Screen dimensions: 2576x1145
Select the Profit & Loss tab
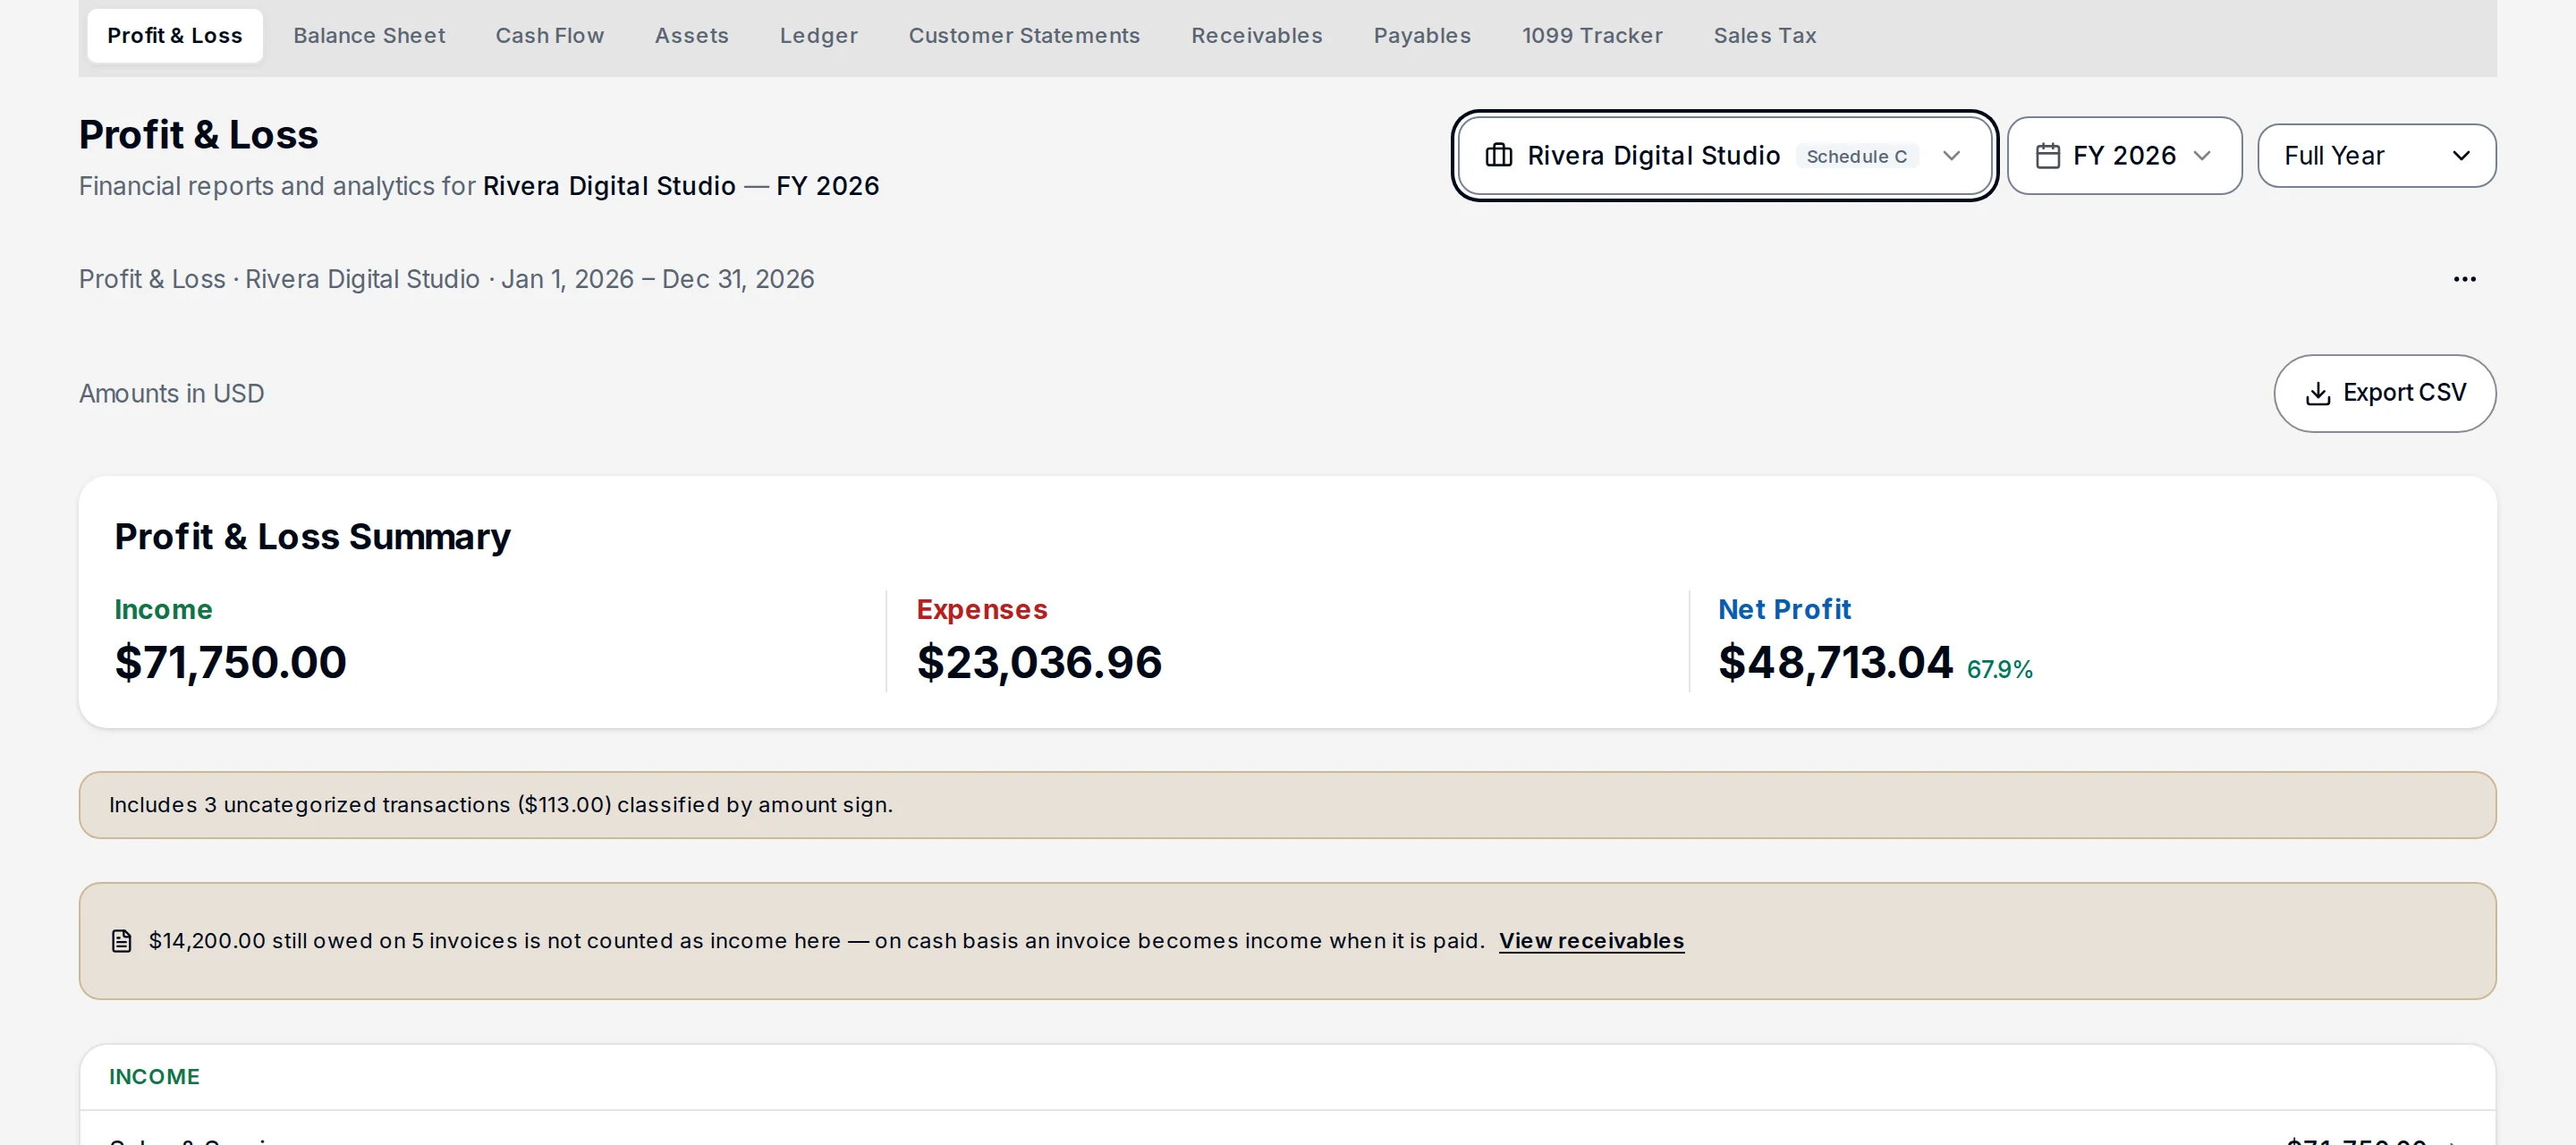[x=175, y=36]
